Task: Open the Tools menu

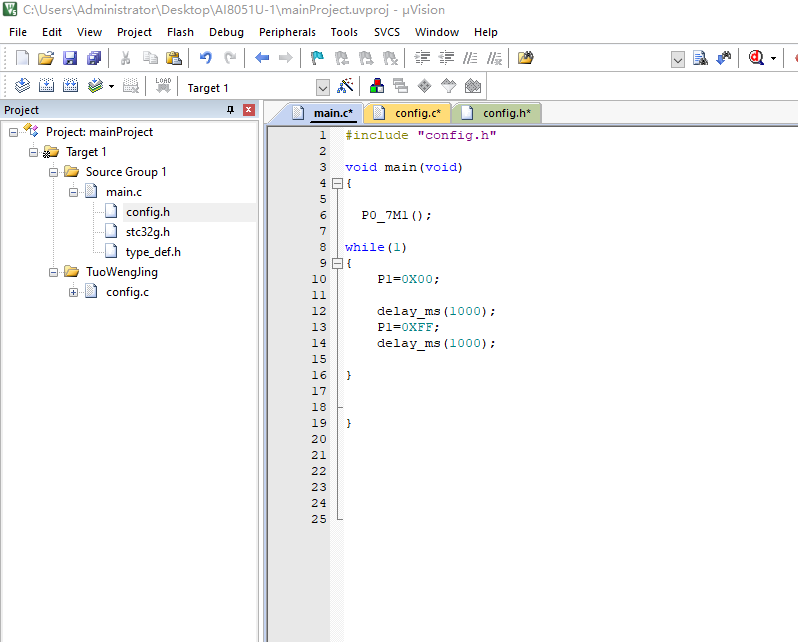Action: [x=344, y=32]
